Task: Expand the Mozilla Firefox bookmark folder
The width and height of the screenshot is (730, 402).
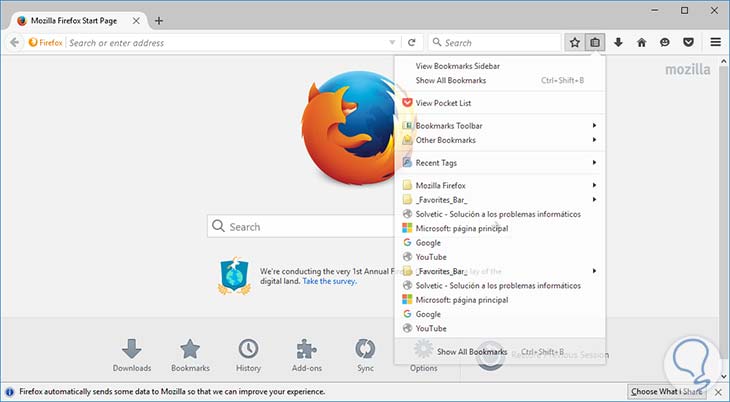Action: click(x=500, y=185)
